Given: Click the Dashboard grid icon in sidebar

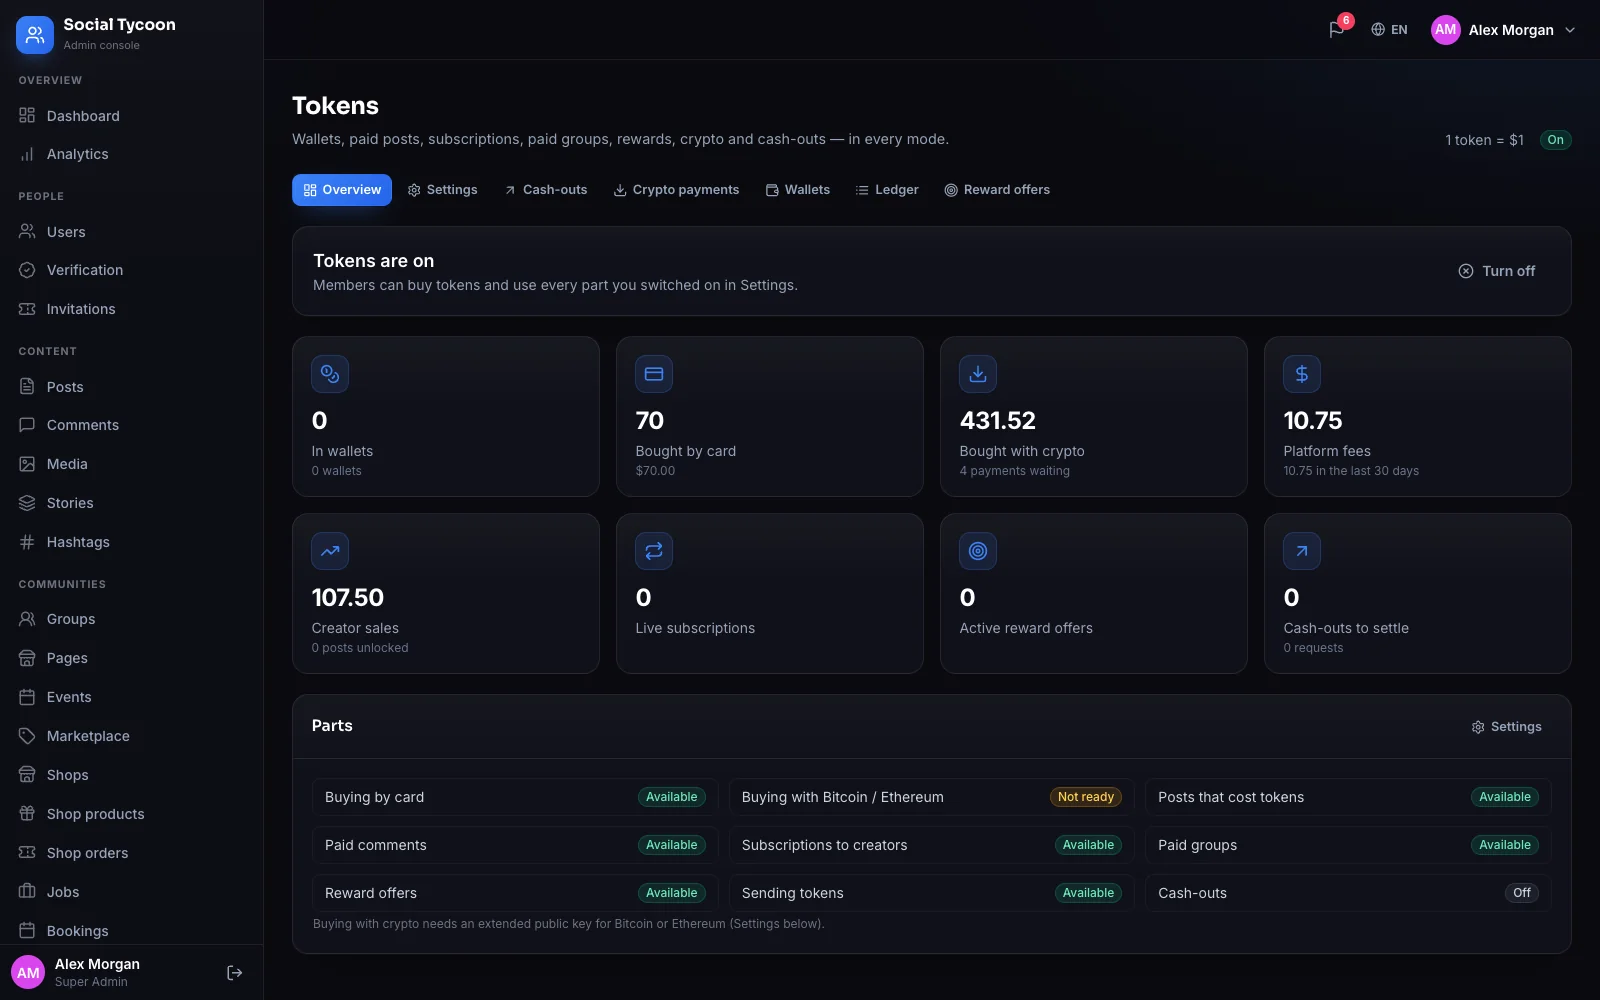Looking at the screenshot, I should point(27,116).
